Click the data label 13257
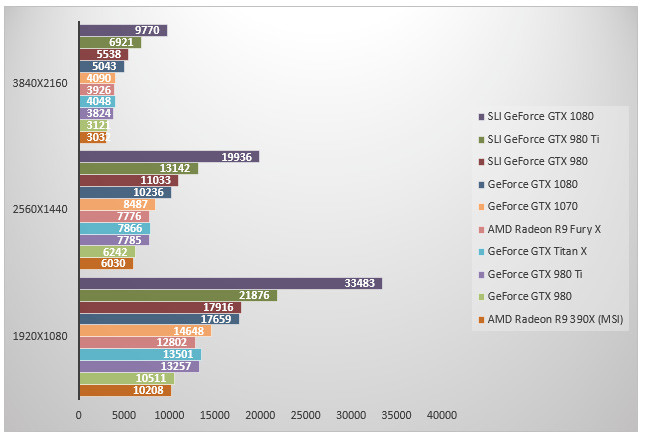Image resolution: width=645 pixels, height=438 pixels. [176, 366]
